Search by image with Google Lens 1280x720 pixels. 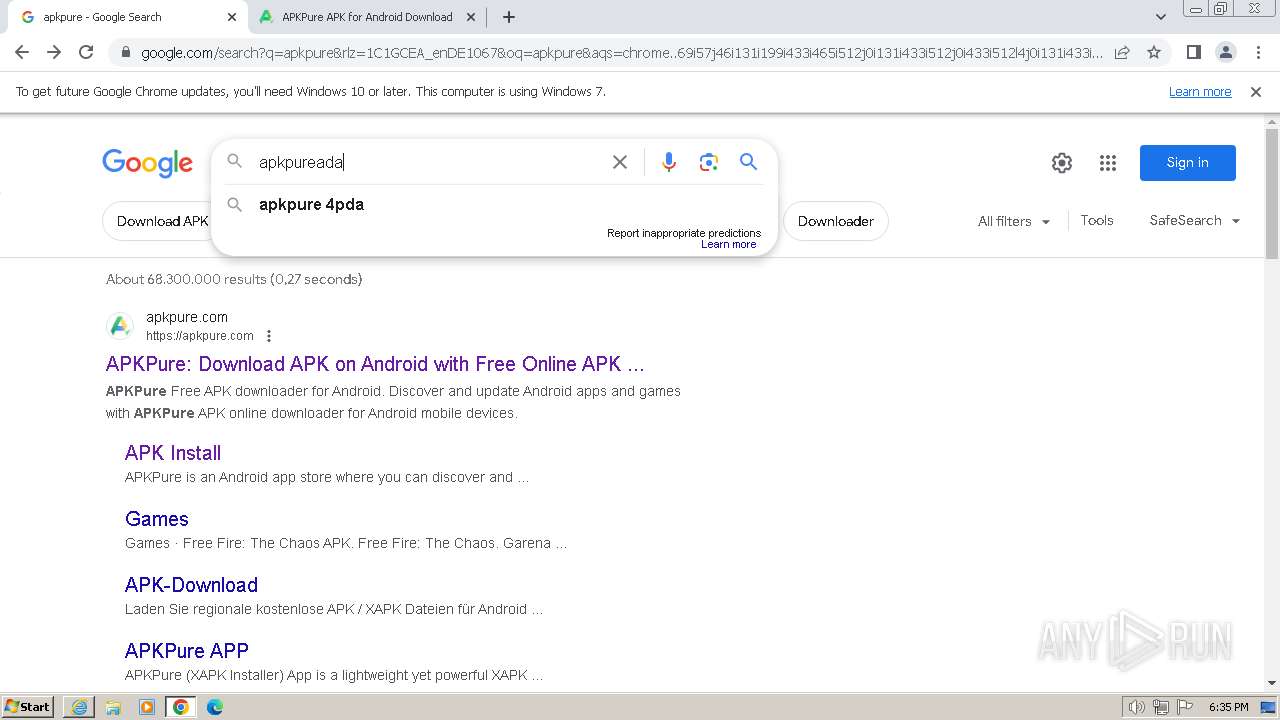point(709,162)
